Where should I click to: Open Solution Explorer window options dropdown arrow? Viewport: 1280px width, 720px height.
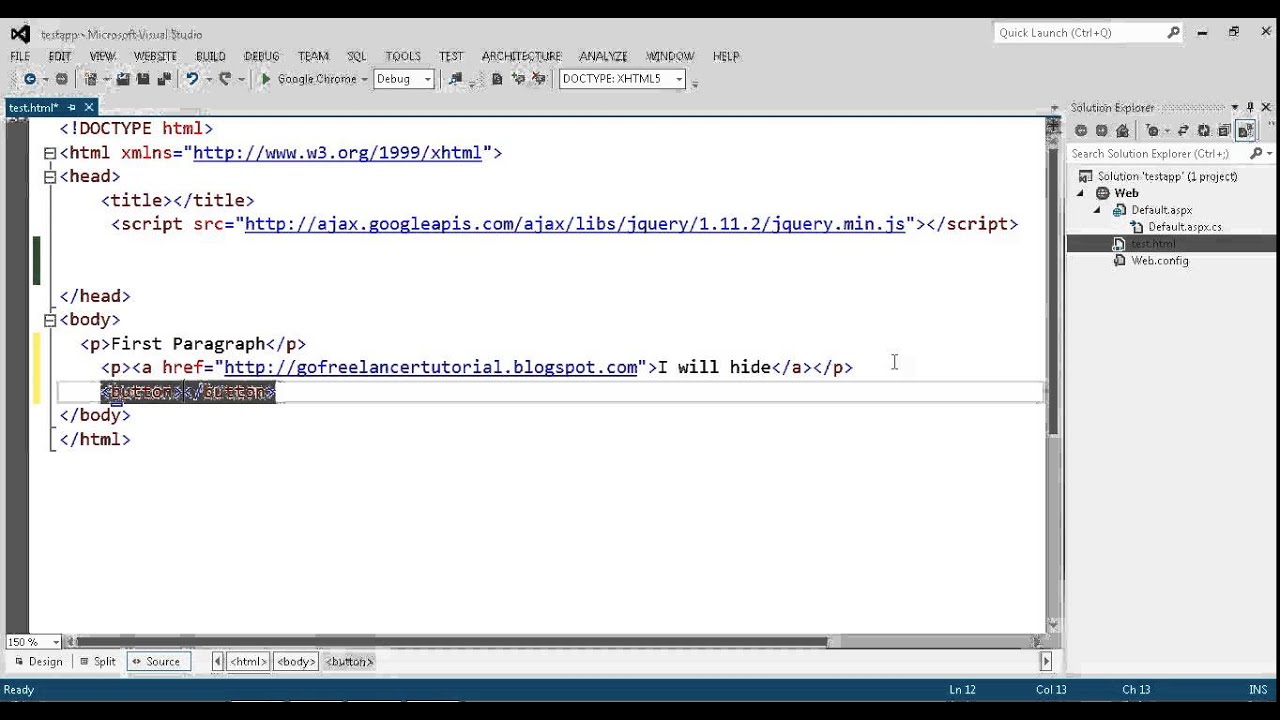1234,107
